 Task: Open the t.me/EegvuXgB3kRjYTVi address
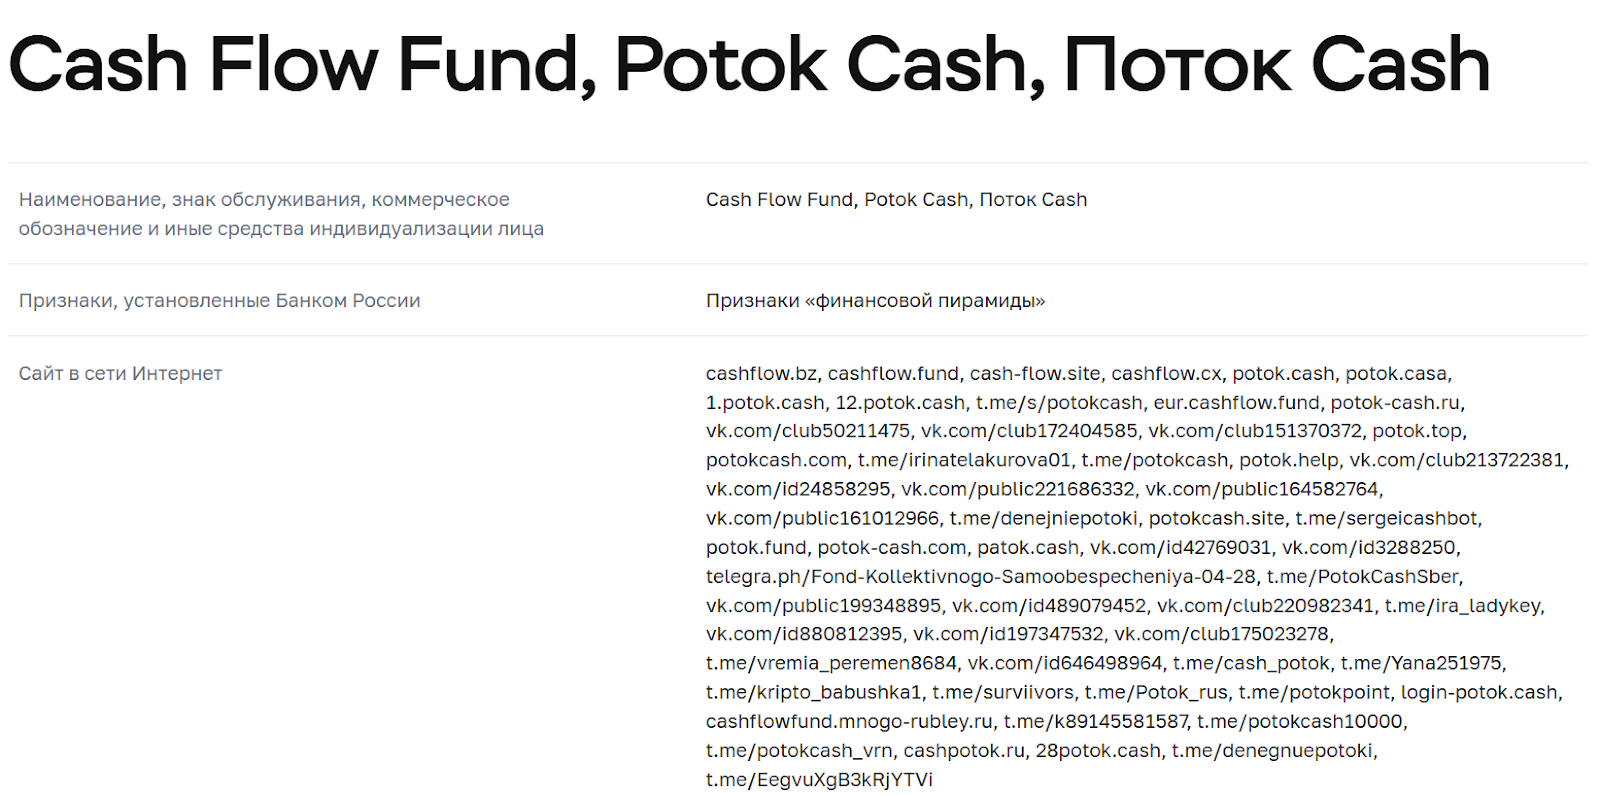(x=819, y=779)
